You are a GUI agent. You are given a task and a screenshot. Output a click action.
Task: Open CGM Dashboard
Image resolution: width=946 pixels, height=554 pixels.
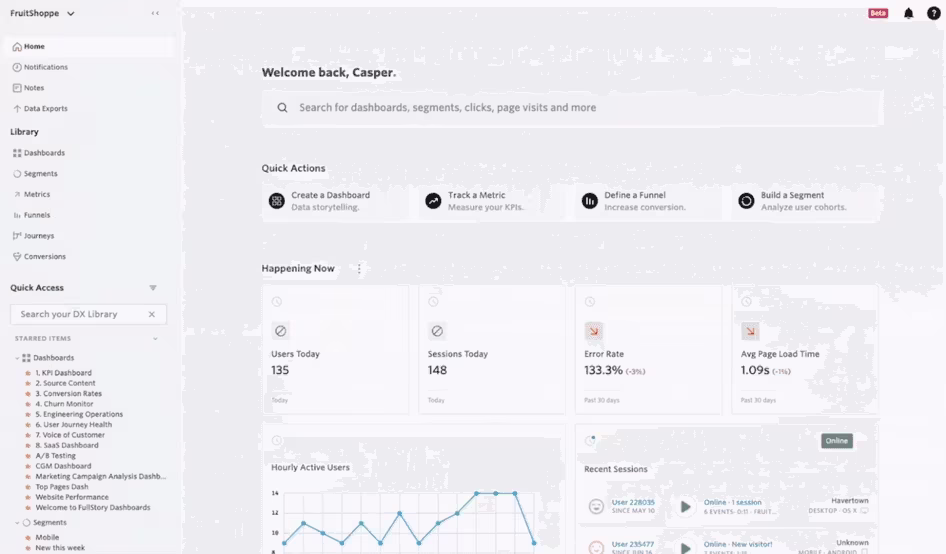coord(63,466)
